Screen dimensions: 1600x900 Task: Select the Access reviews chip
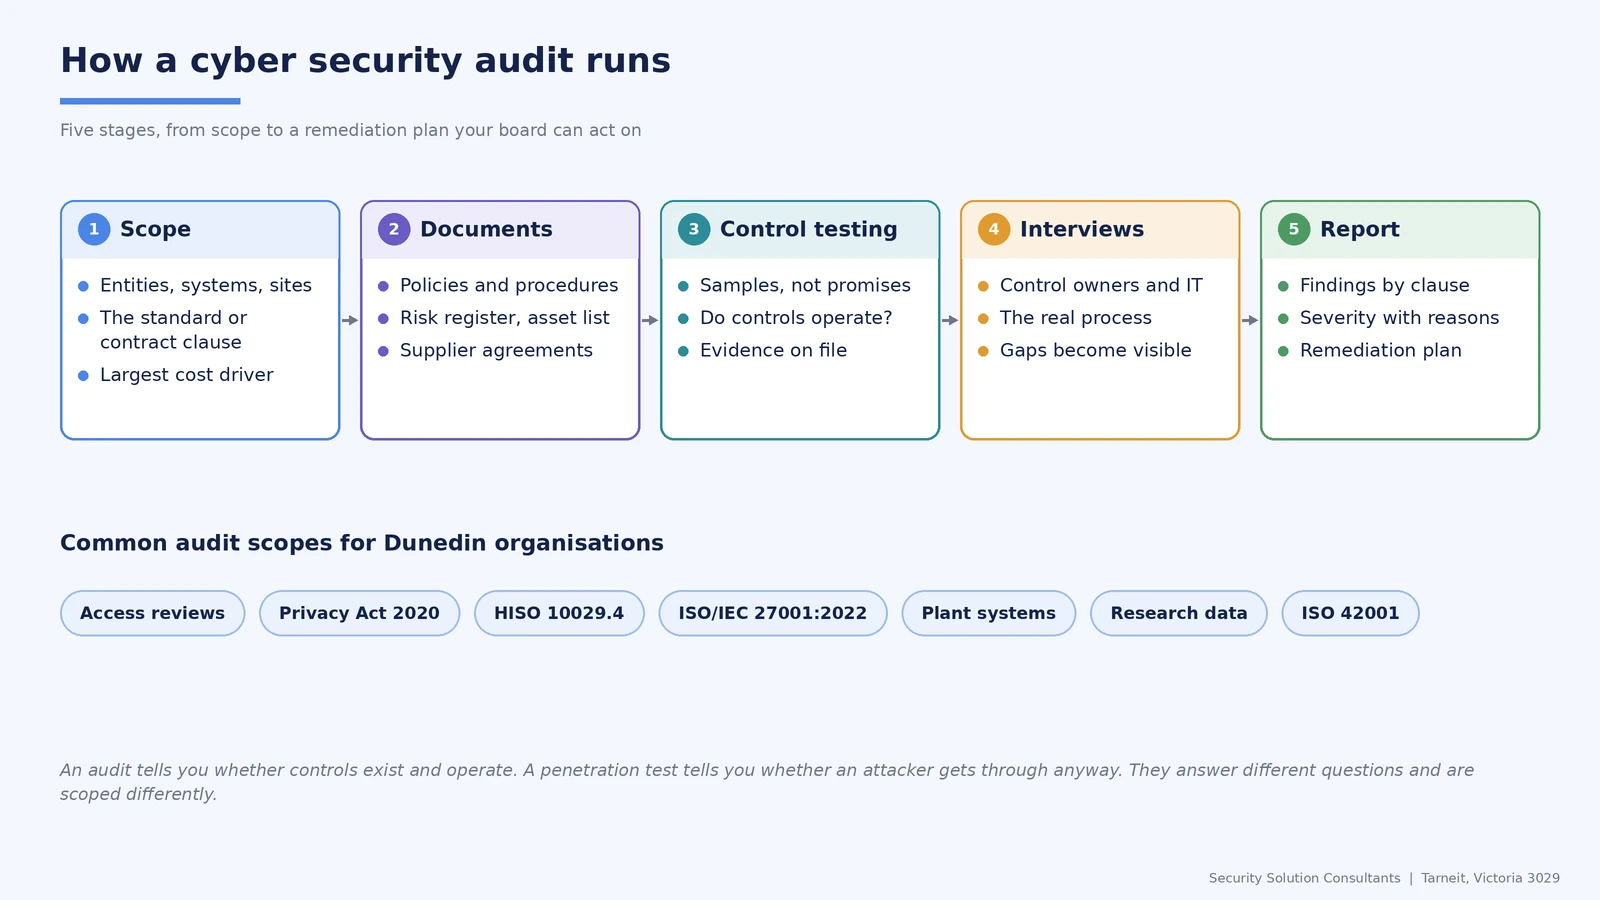tap(153, 613)
